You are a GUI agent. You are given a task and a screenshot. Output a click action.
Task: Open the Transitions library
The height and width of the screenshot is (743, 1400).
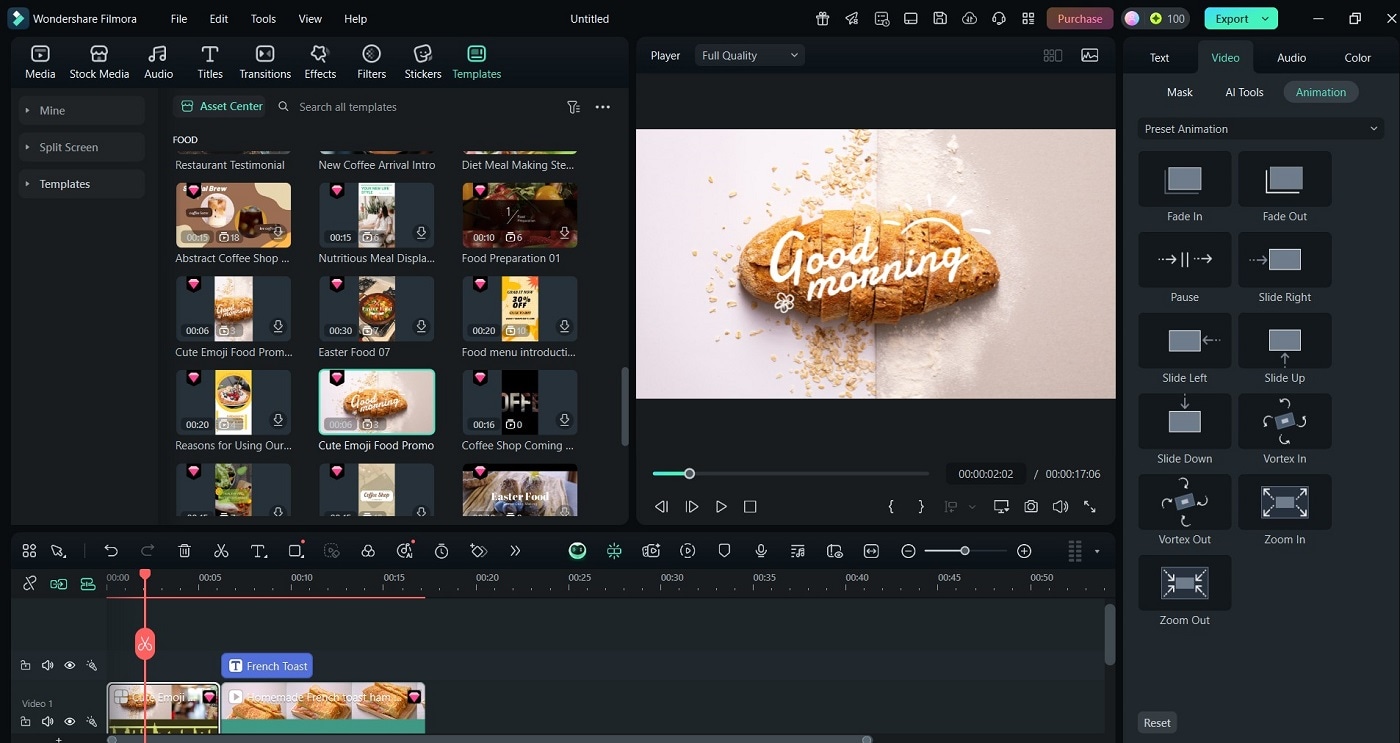[265, 62]
